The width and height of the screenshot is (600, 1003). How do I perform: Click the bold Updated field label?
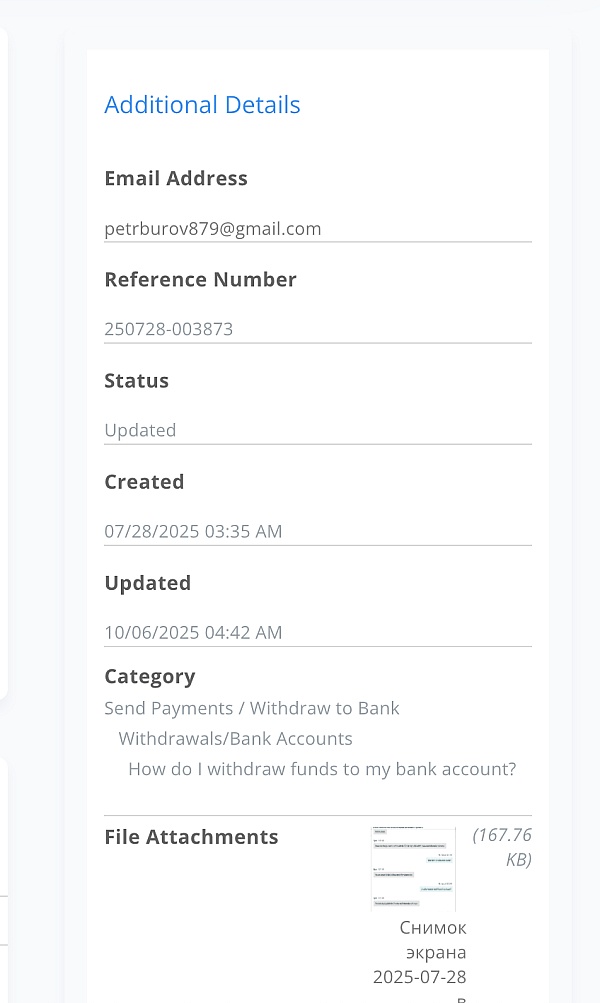(x=147, y=582)
